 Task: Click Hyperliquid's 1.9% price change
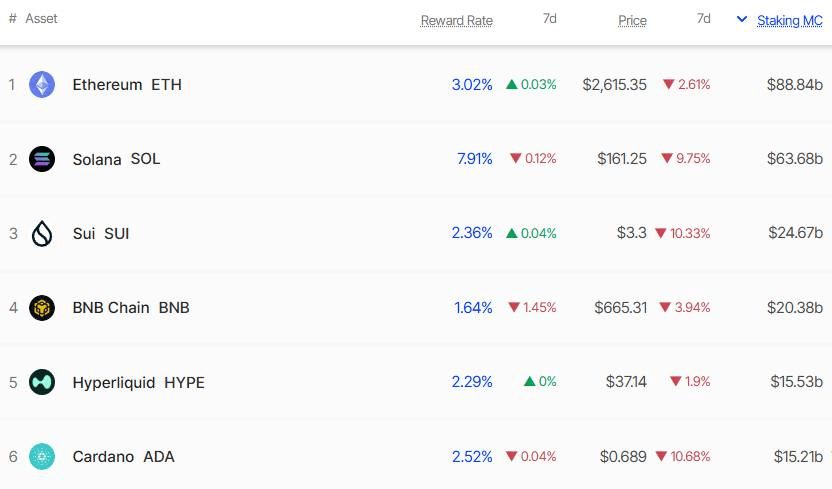pyautogui.click(x=690, y=381)
